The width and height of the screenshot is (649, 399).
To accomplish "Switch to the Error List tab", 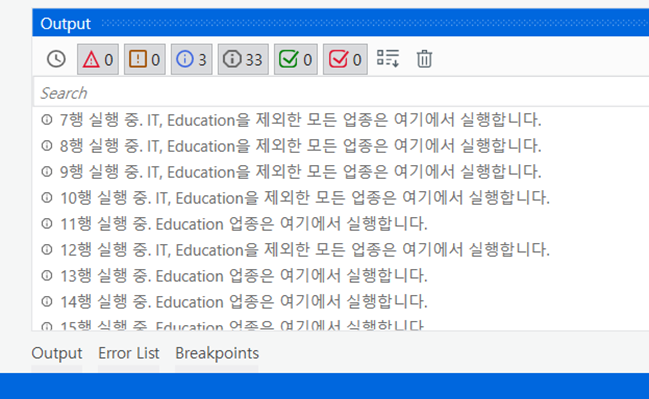I will tap(129, 353).
